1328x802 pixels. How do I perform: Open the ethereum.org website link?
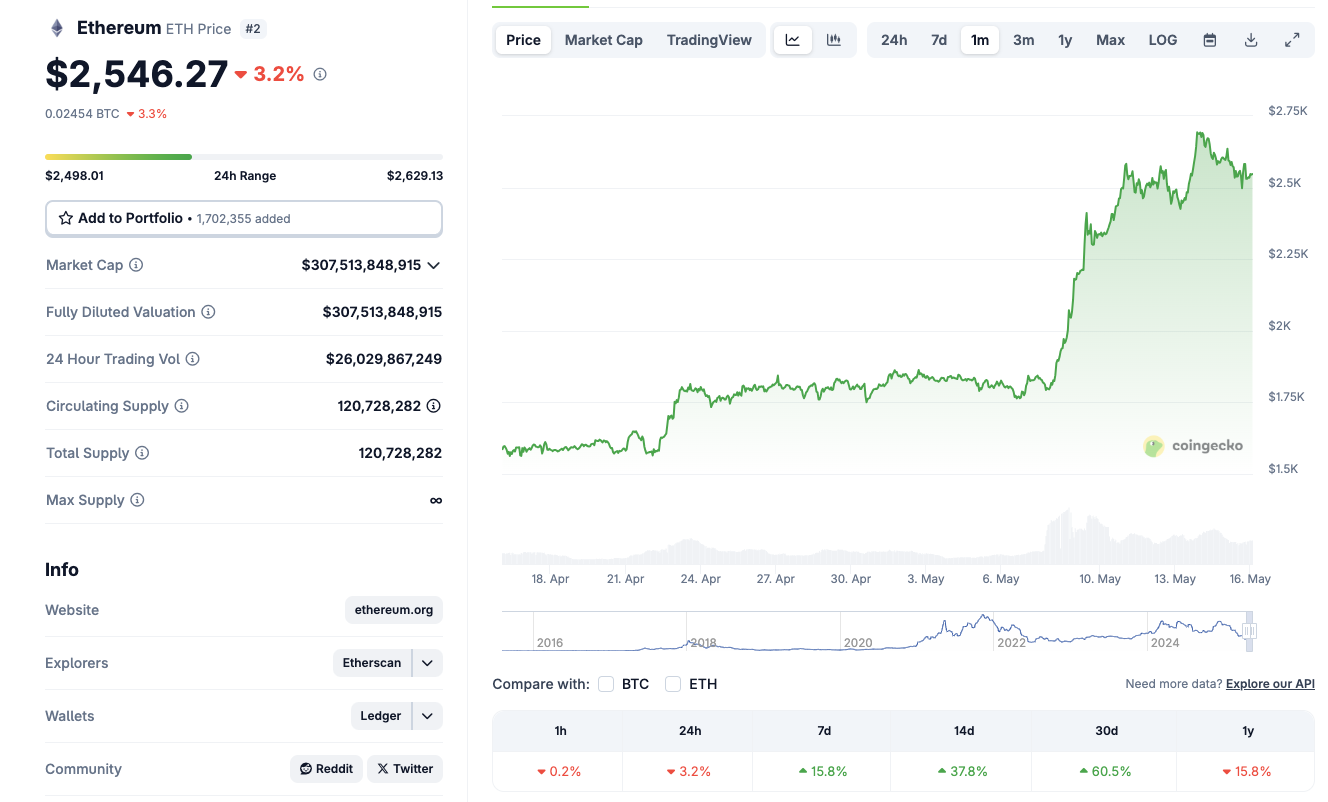[394, 610]
